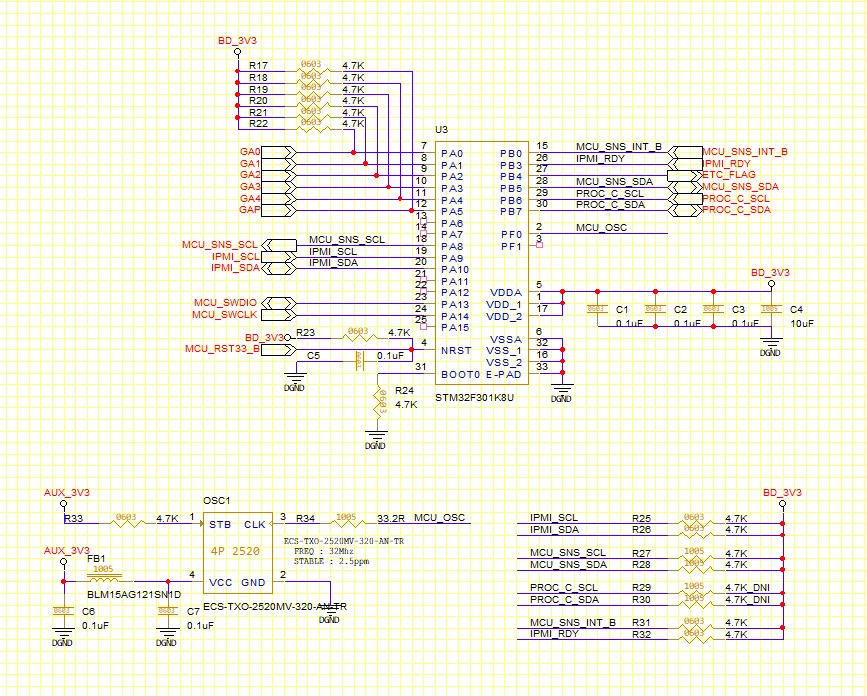
Task: Click the DGND ground symbol under C6
Action: [62, 636]
